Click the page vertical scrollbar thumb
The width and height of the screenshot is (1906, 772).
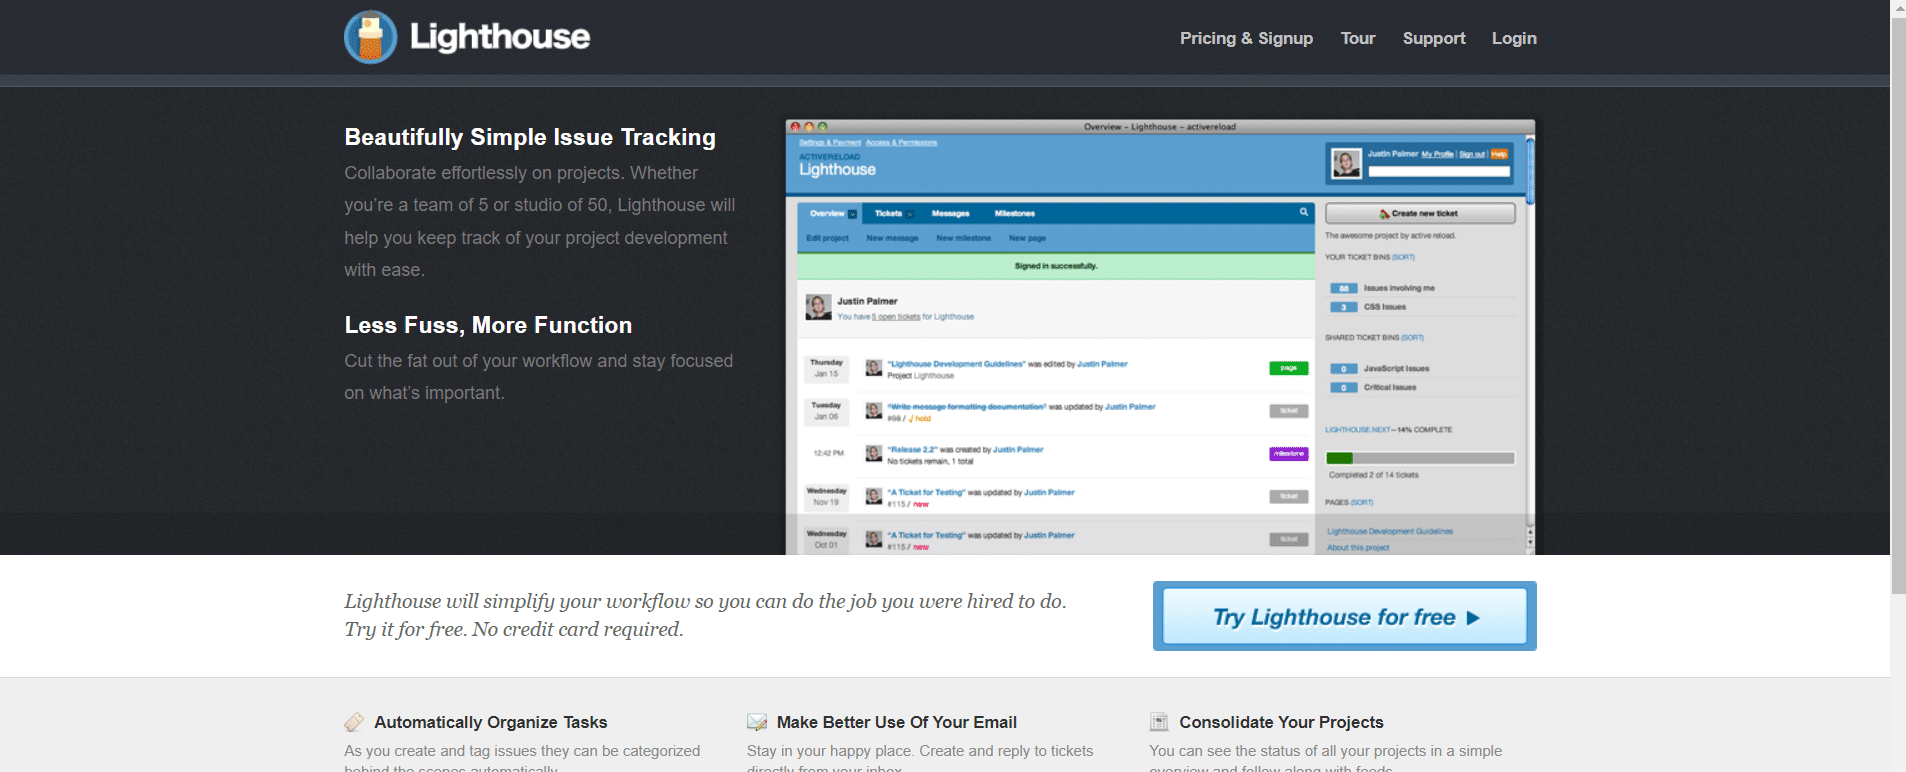click(1898, 305)
